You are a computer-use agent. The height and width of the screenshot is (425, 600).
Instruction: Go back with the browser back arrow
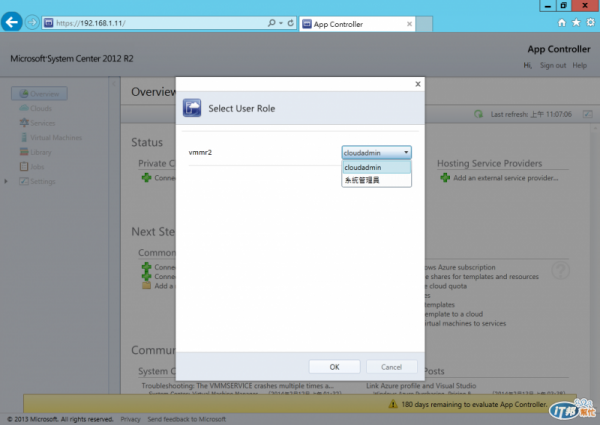click(11, 22)
